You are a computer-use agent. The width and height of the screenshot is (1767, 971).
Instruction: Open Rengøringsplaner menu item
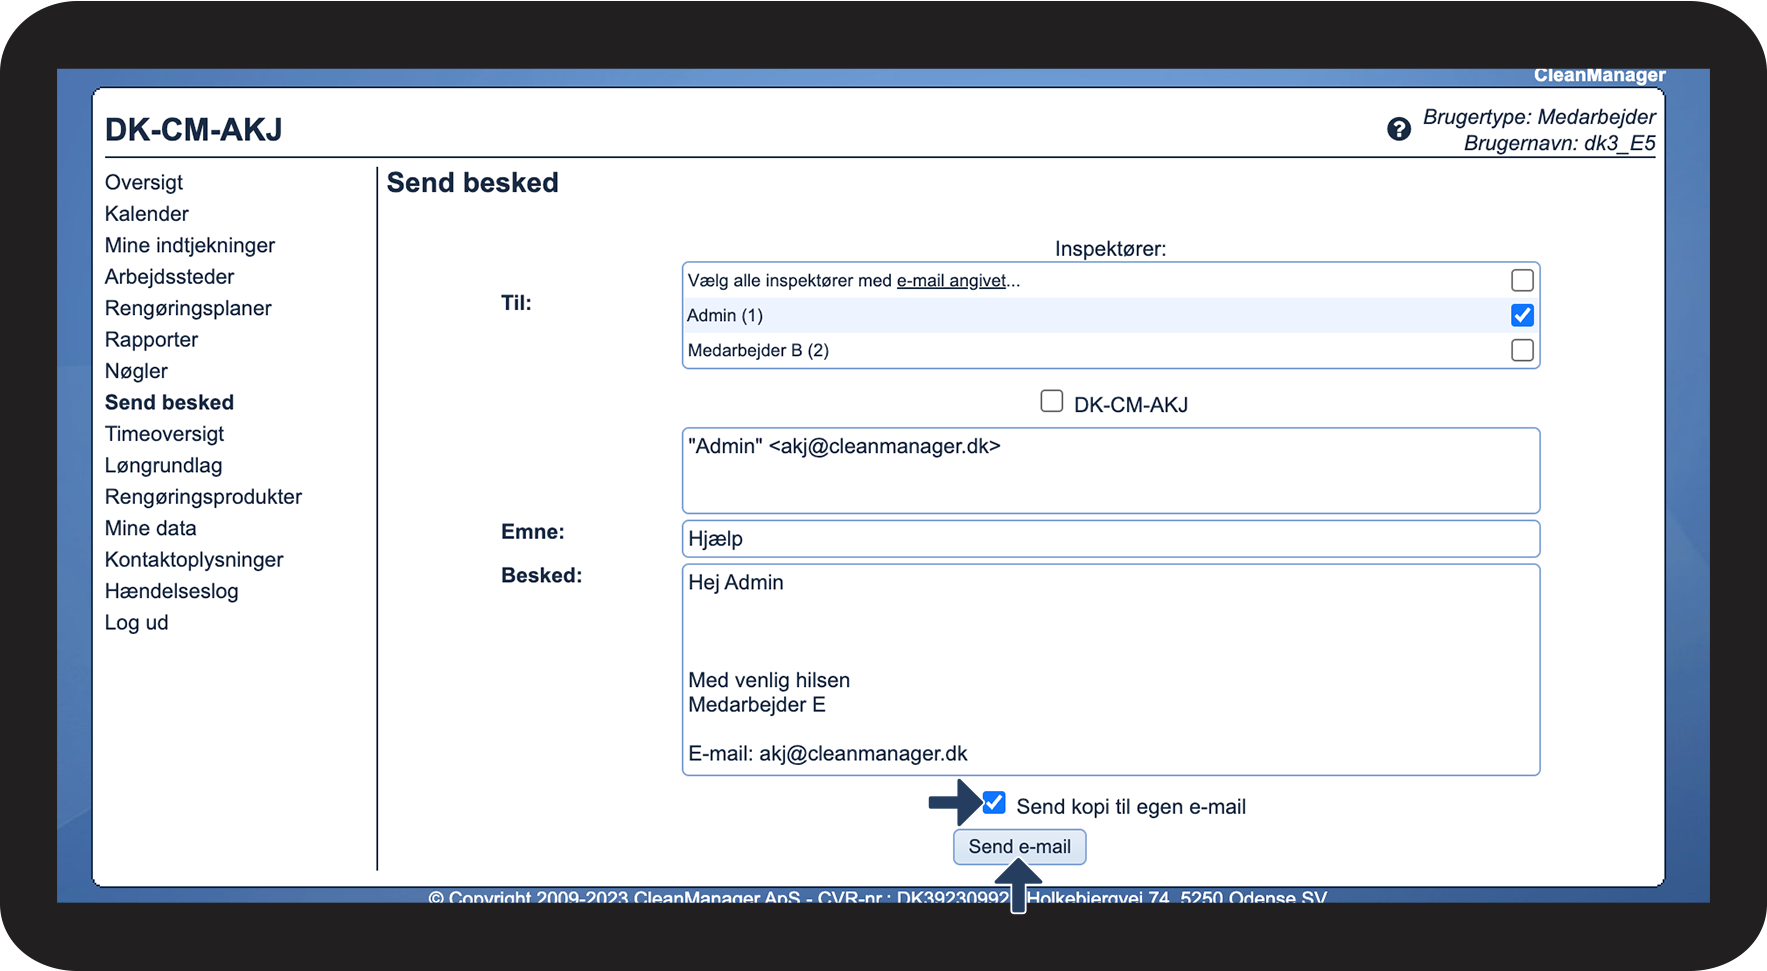(x=188, y=308)
